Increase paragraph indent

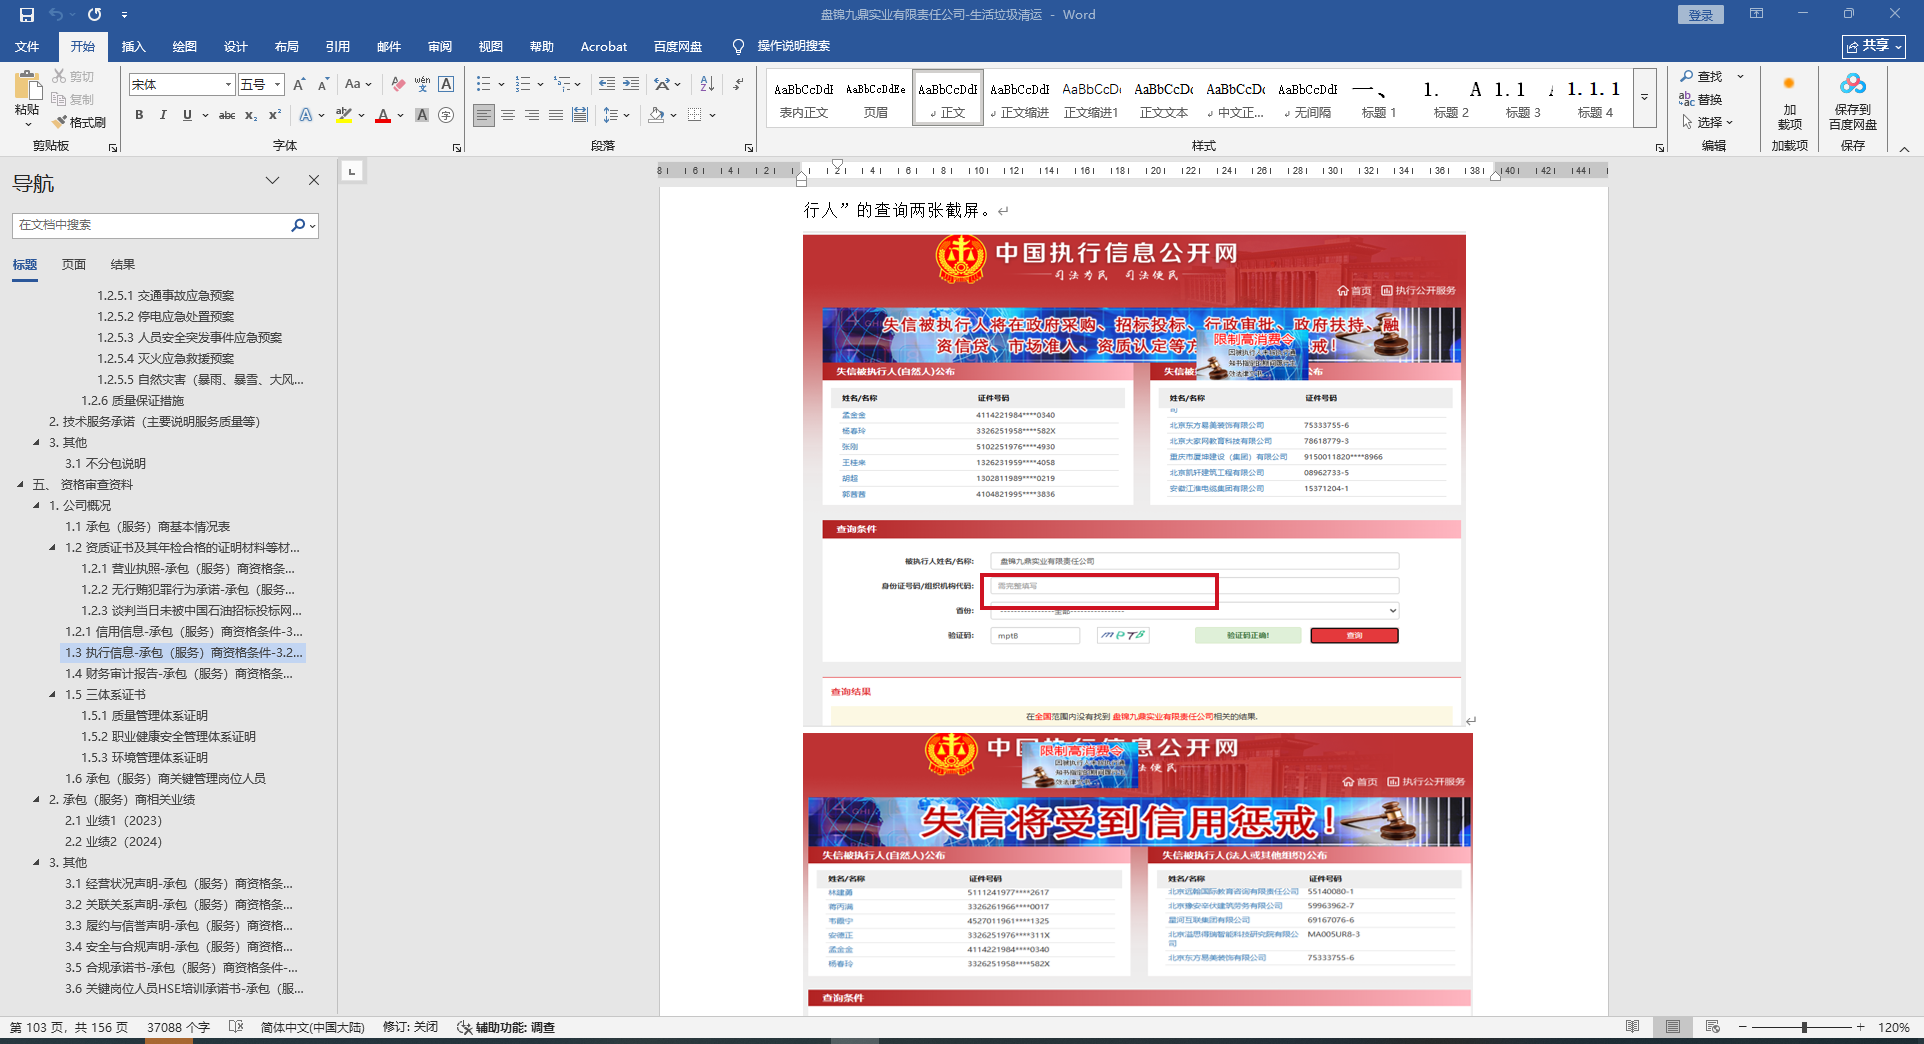(631, 85)
